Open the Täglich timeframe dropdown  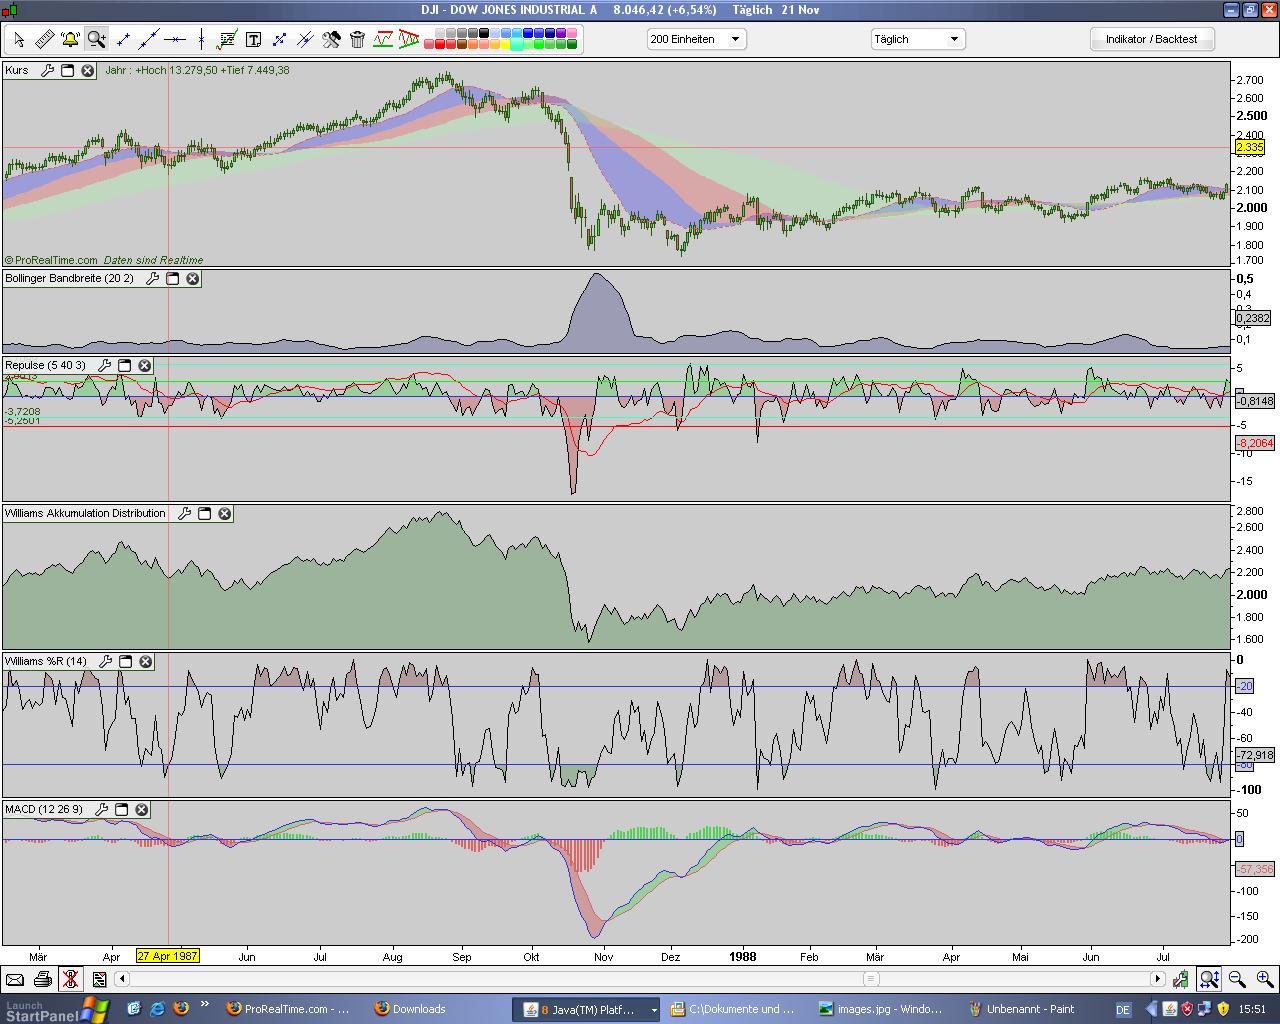(917, 39)
